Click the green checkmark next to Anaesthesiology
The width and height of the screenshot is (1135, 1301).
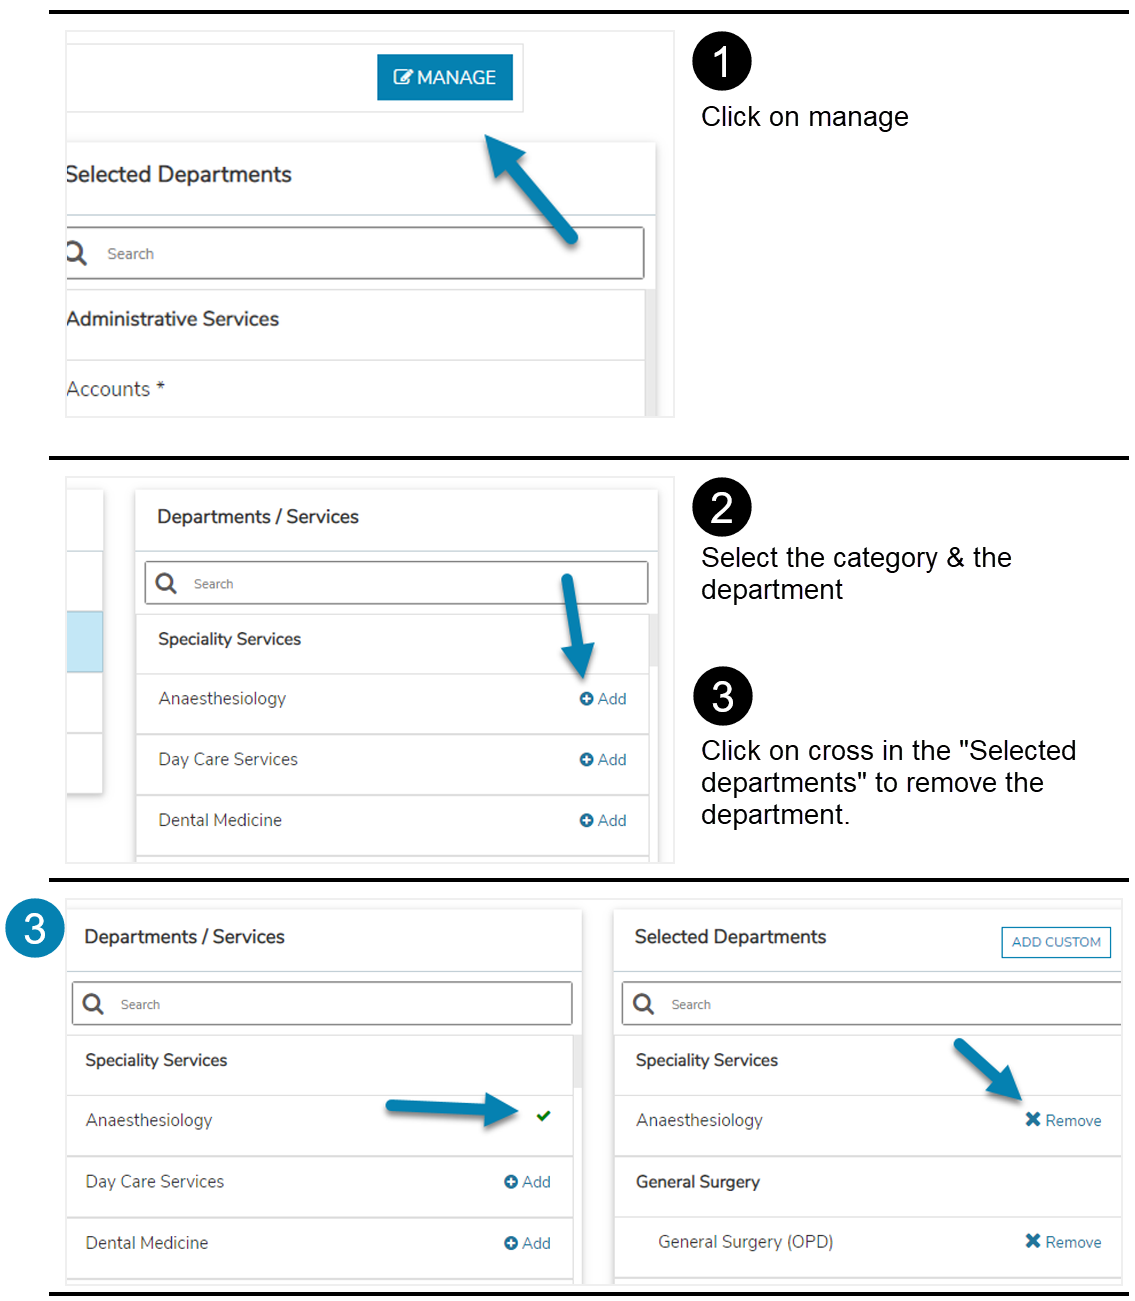click(x=543, y=1116)
